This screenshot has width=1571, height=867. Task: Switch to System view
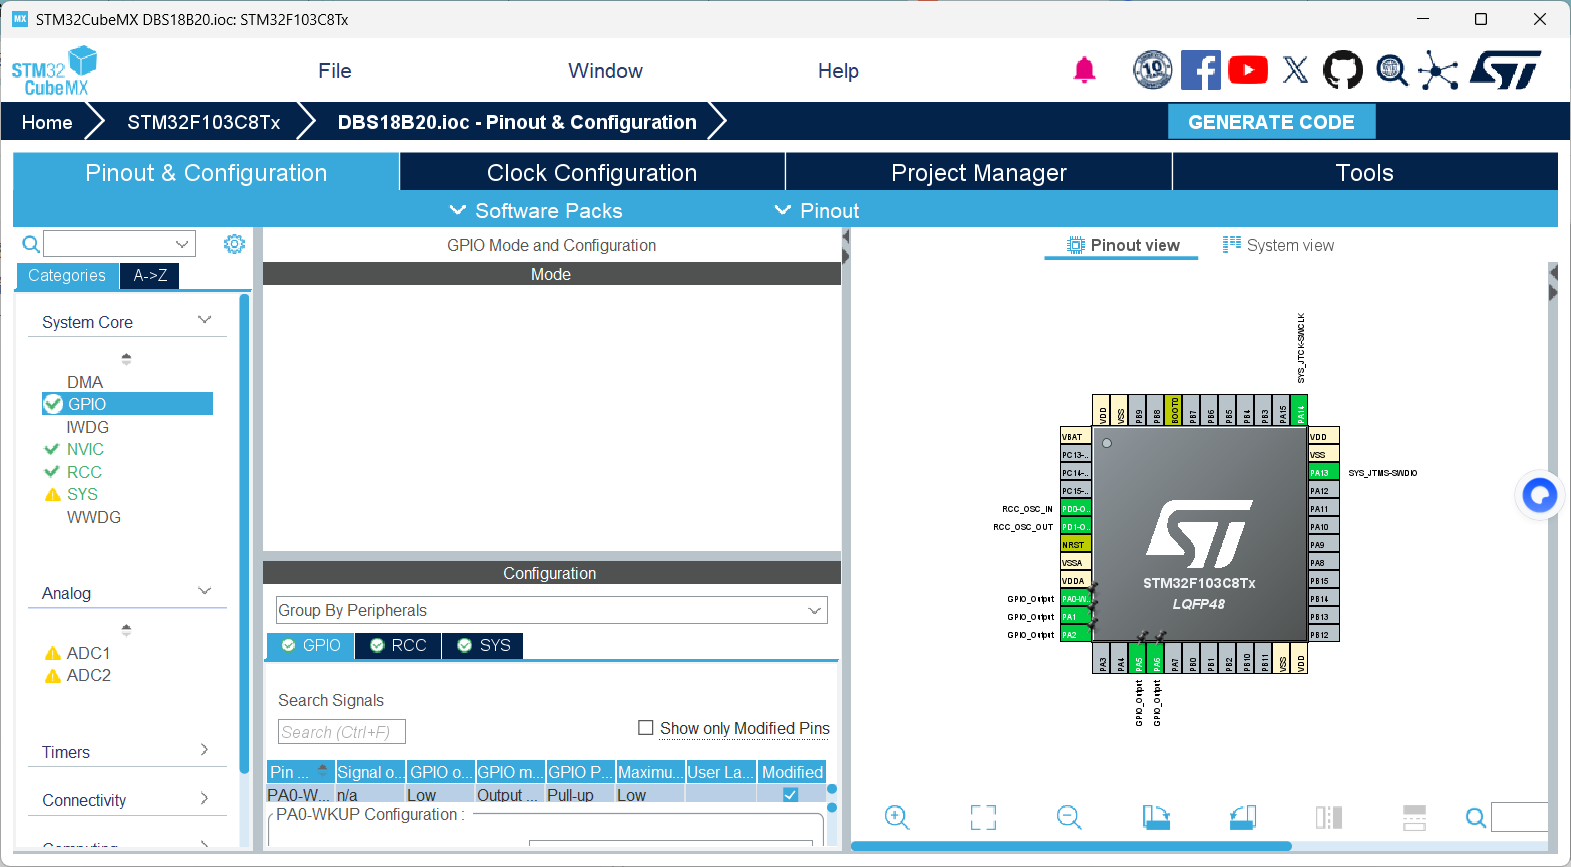pyautogui.click(x=1278, y=245)
